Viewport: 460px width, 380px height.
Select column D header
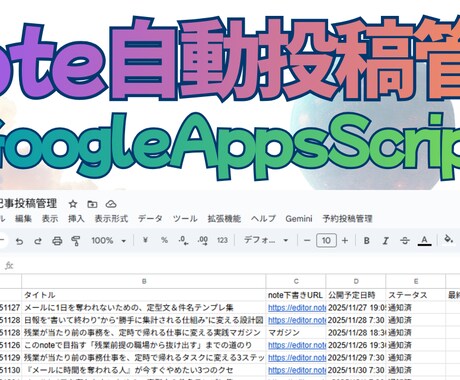point(356,281)
